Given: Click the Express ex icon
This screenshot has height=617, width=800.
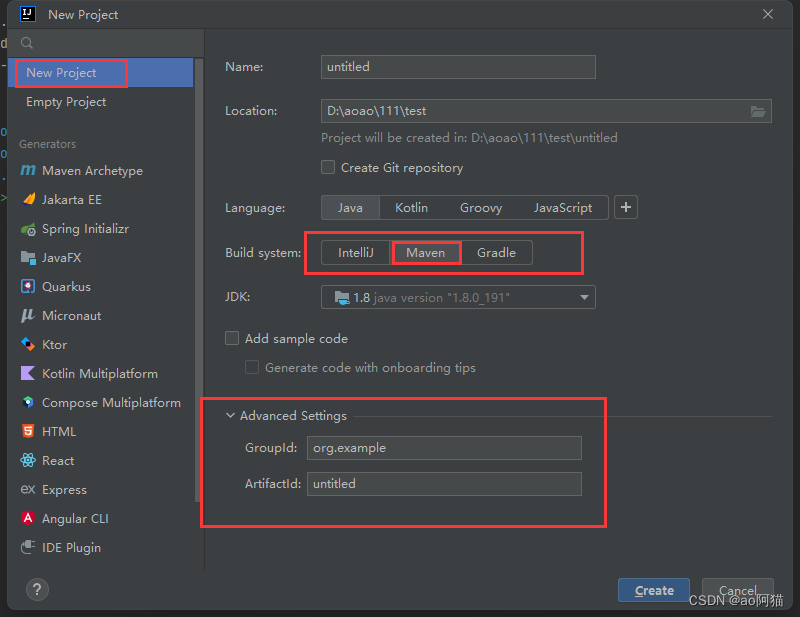Looking at the screenshot, I should pyautogui.click(x=28, y=489).
